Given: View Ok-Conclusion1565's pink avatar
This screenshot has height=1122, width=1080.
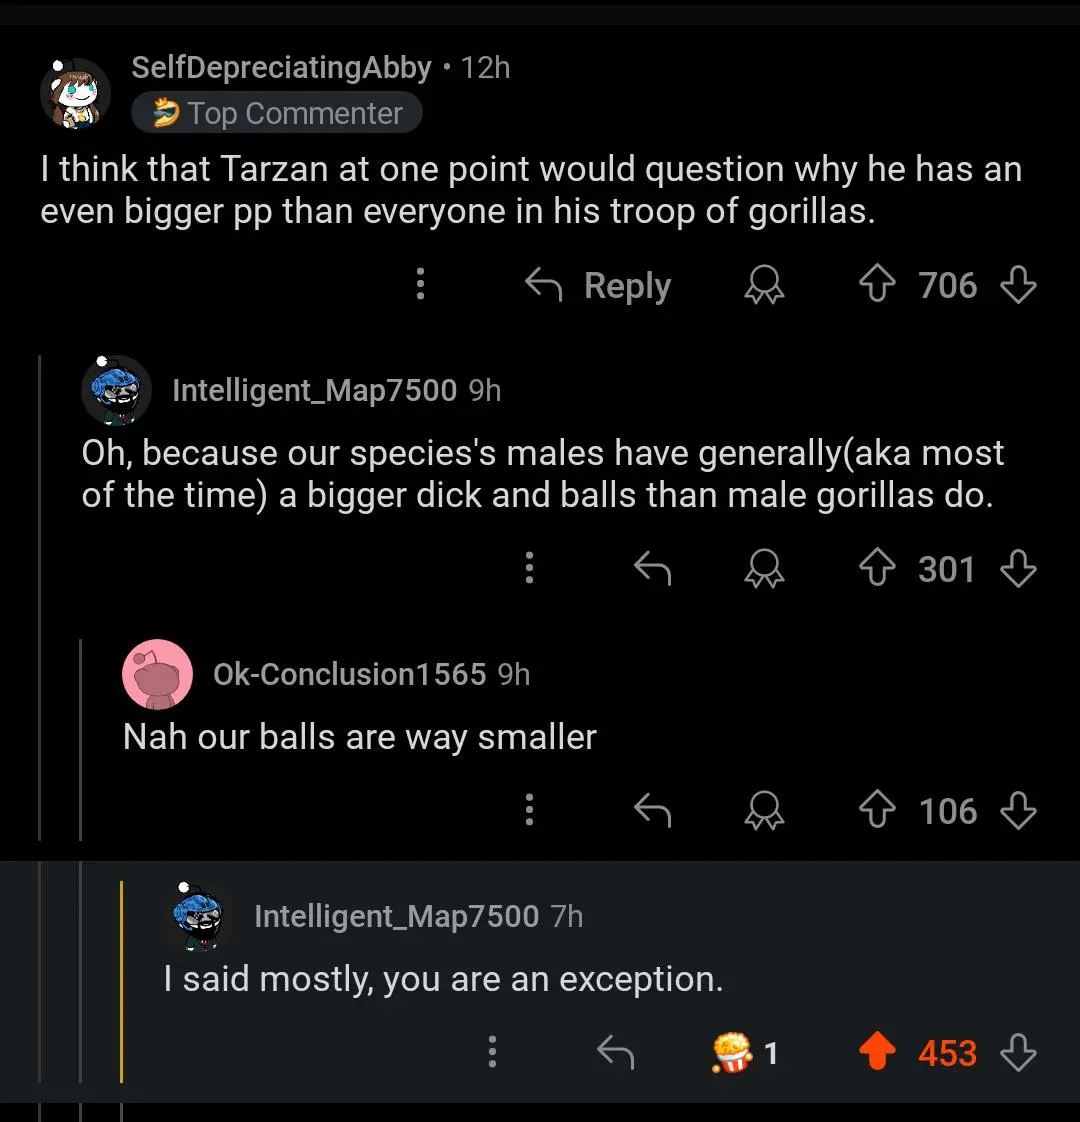Looking at the screenshot, I should click(x=157, y=674).
